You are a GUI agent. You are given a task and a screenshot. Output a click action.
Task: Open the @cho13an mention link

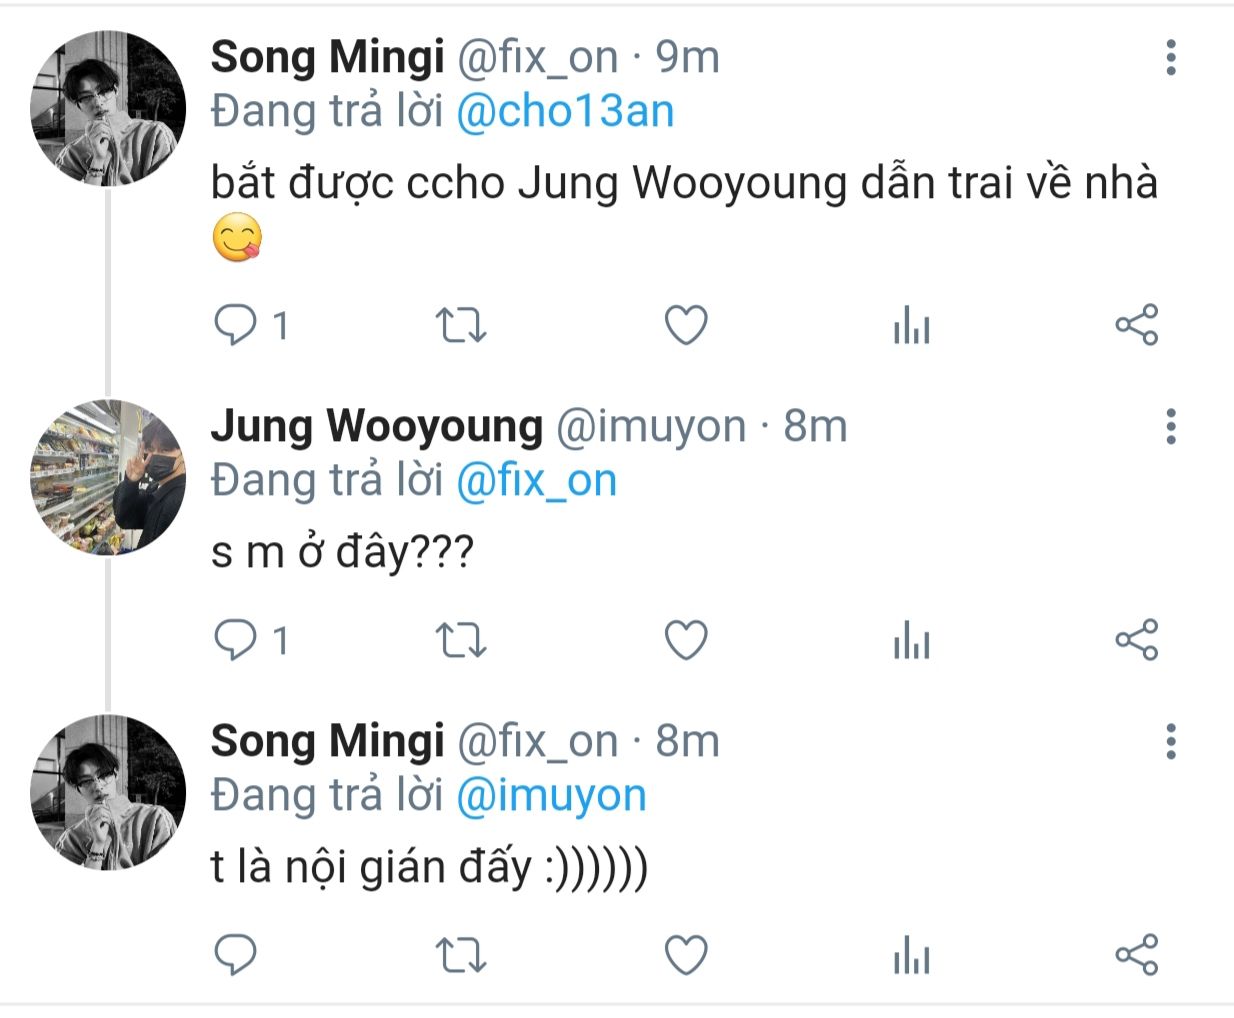point(565,112)
